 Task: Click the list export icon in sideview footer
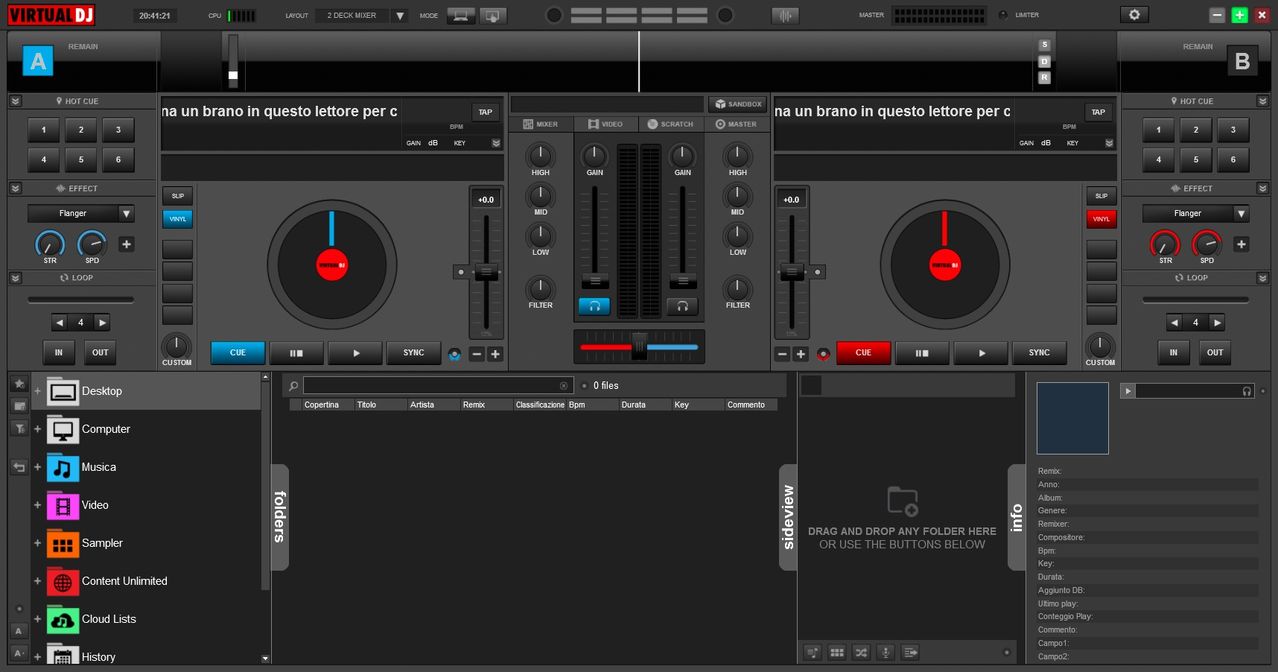pos(910,652)
